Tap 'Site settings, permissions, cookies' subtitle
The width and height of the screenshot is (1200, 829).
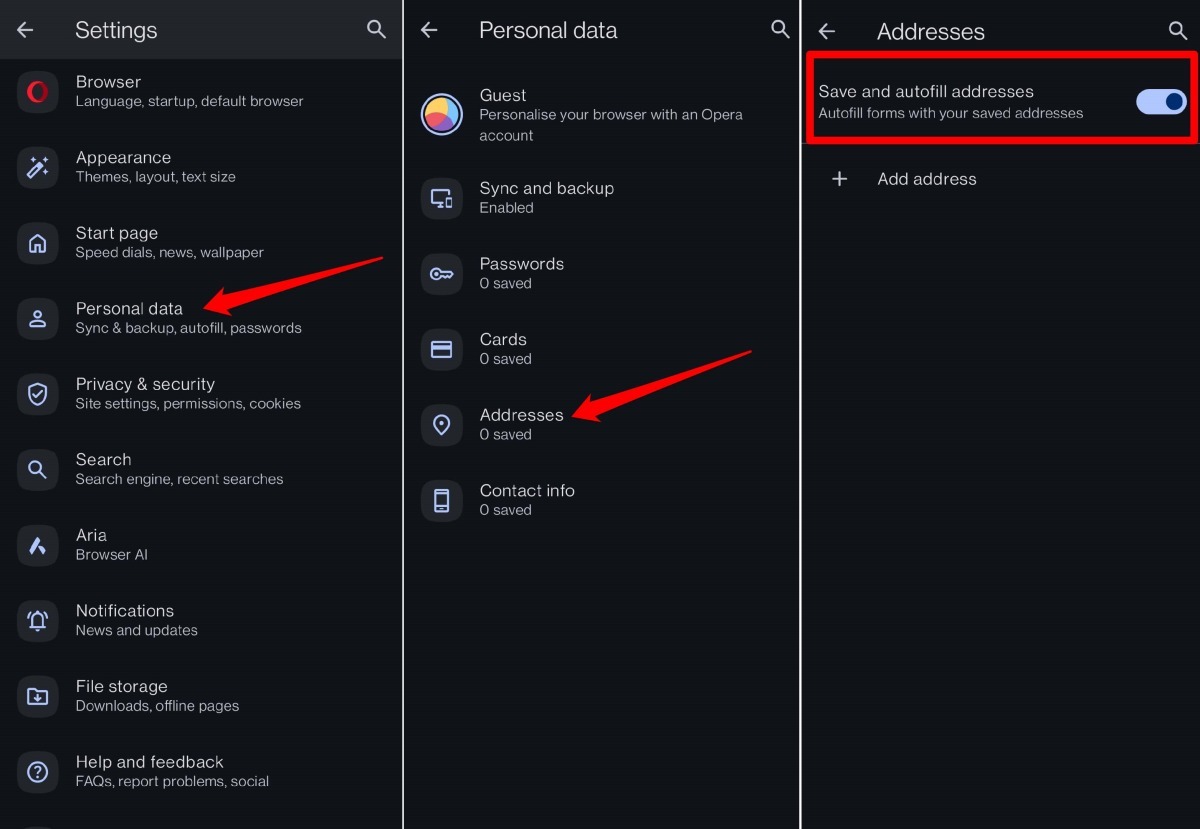[188, 404]
